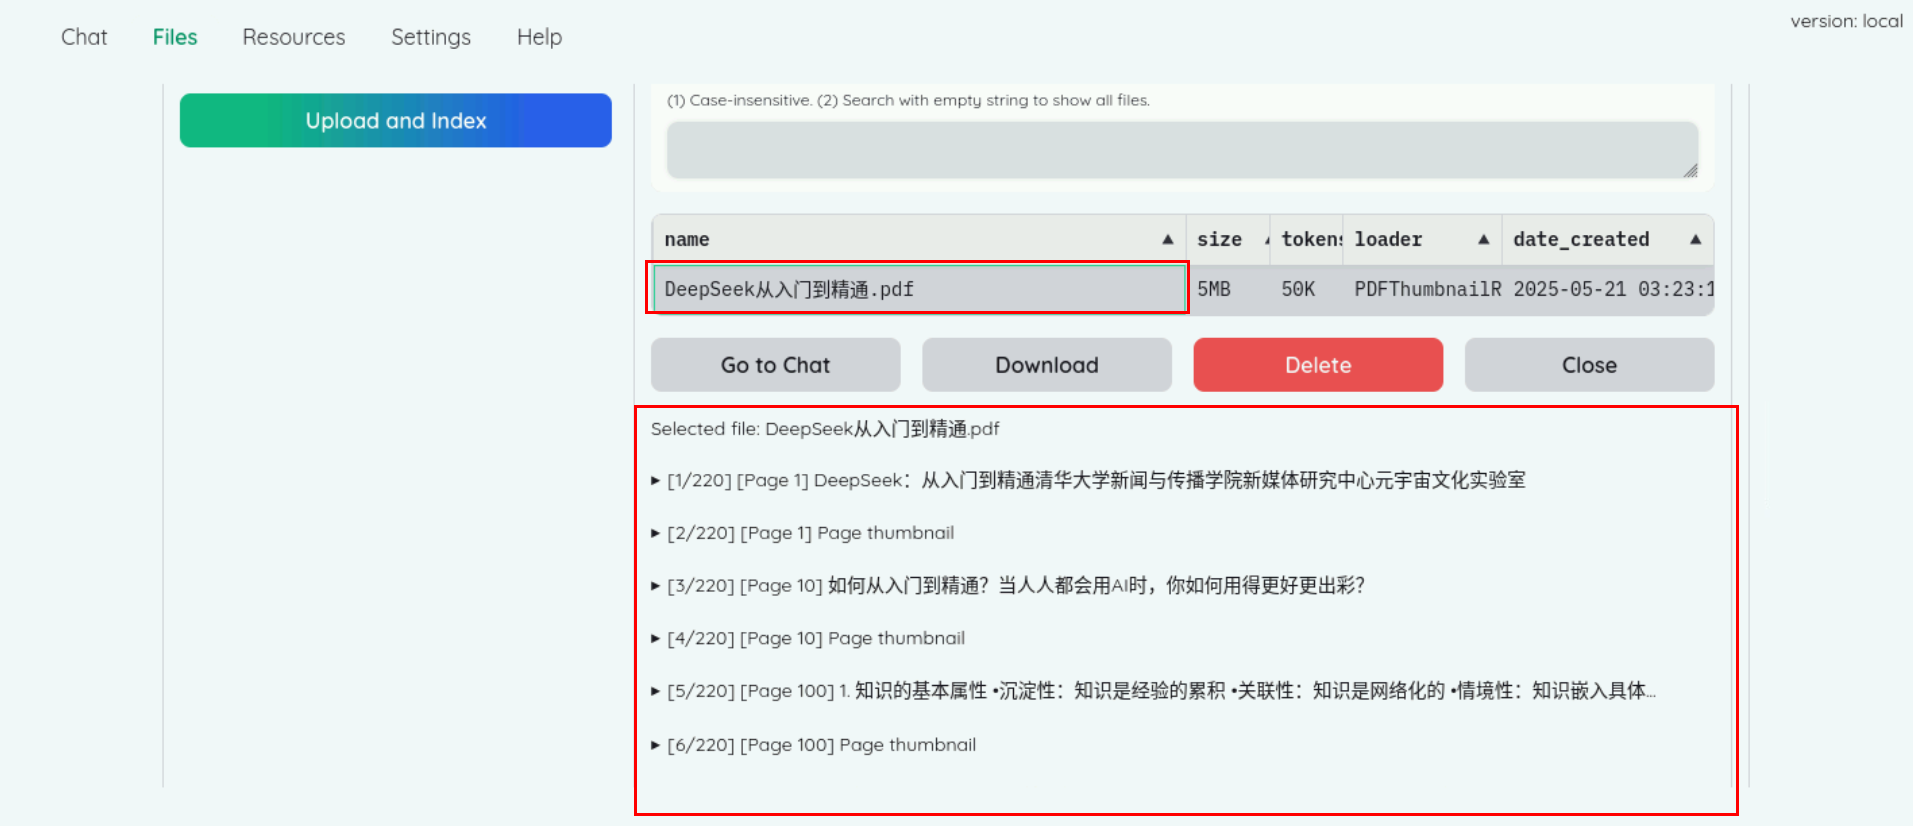
Task: Switch to the Files tab
Action: coord(175,37)
